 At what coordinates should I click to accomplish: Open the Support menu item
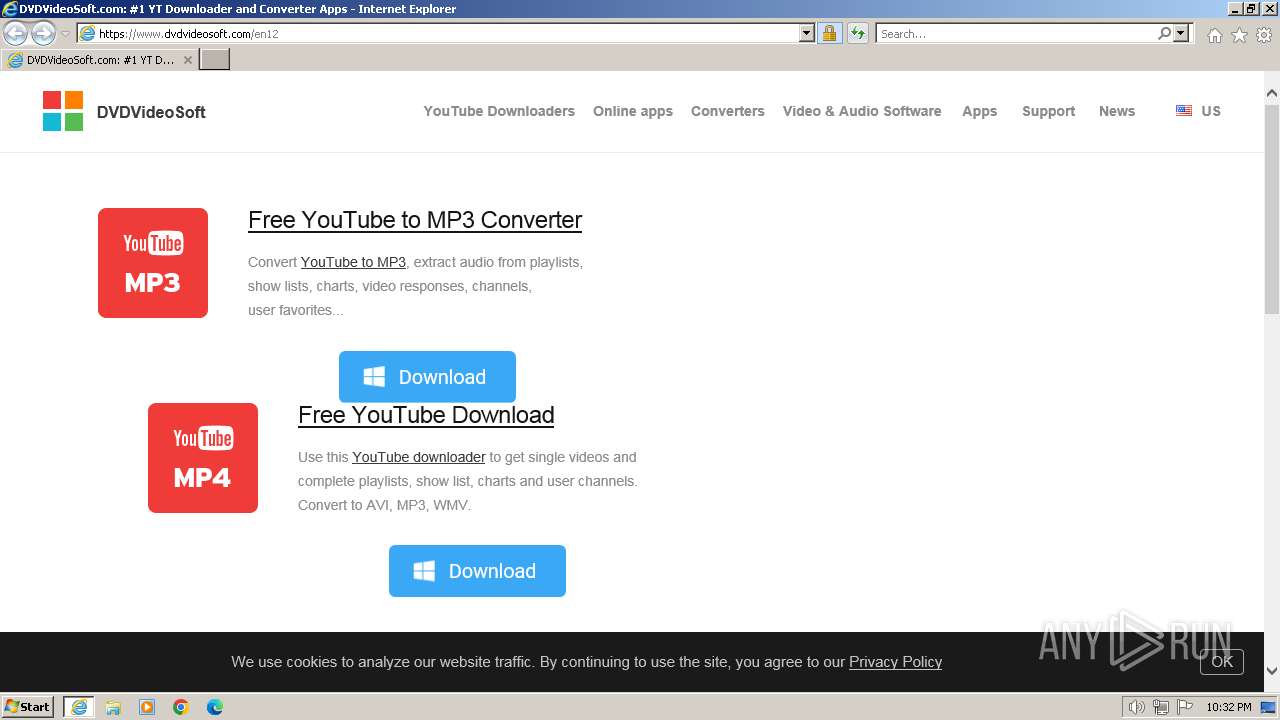[1049, 111]
